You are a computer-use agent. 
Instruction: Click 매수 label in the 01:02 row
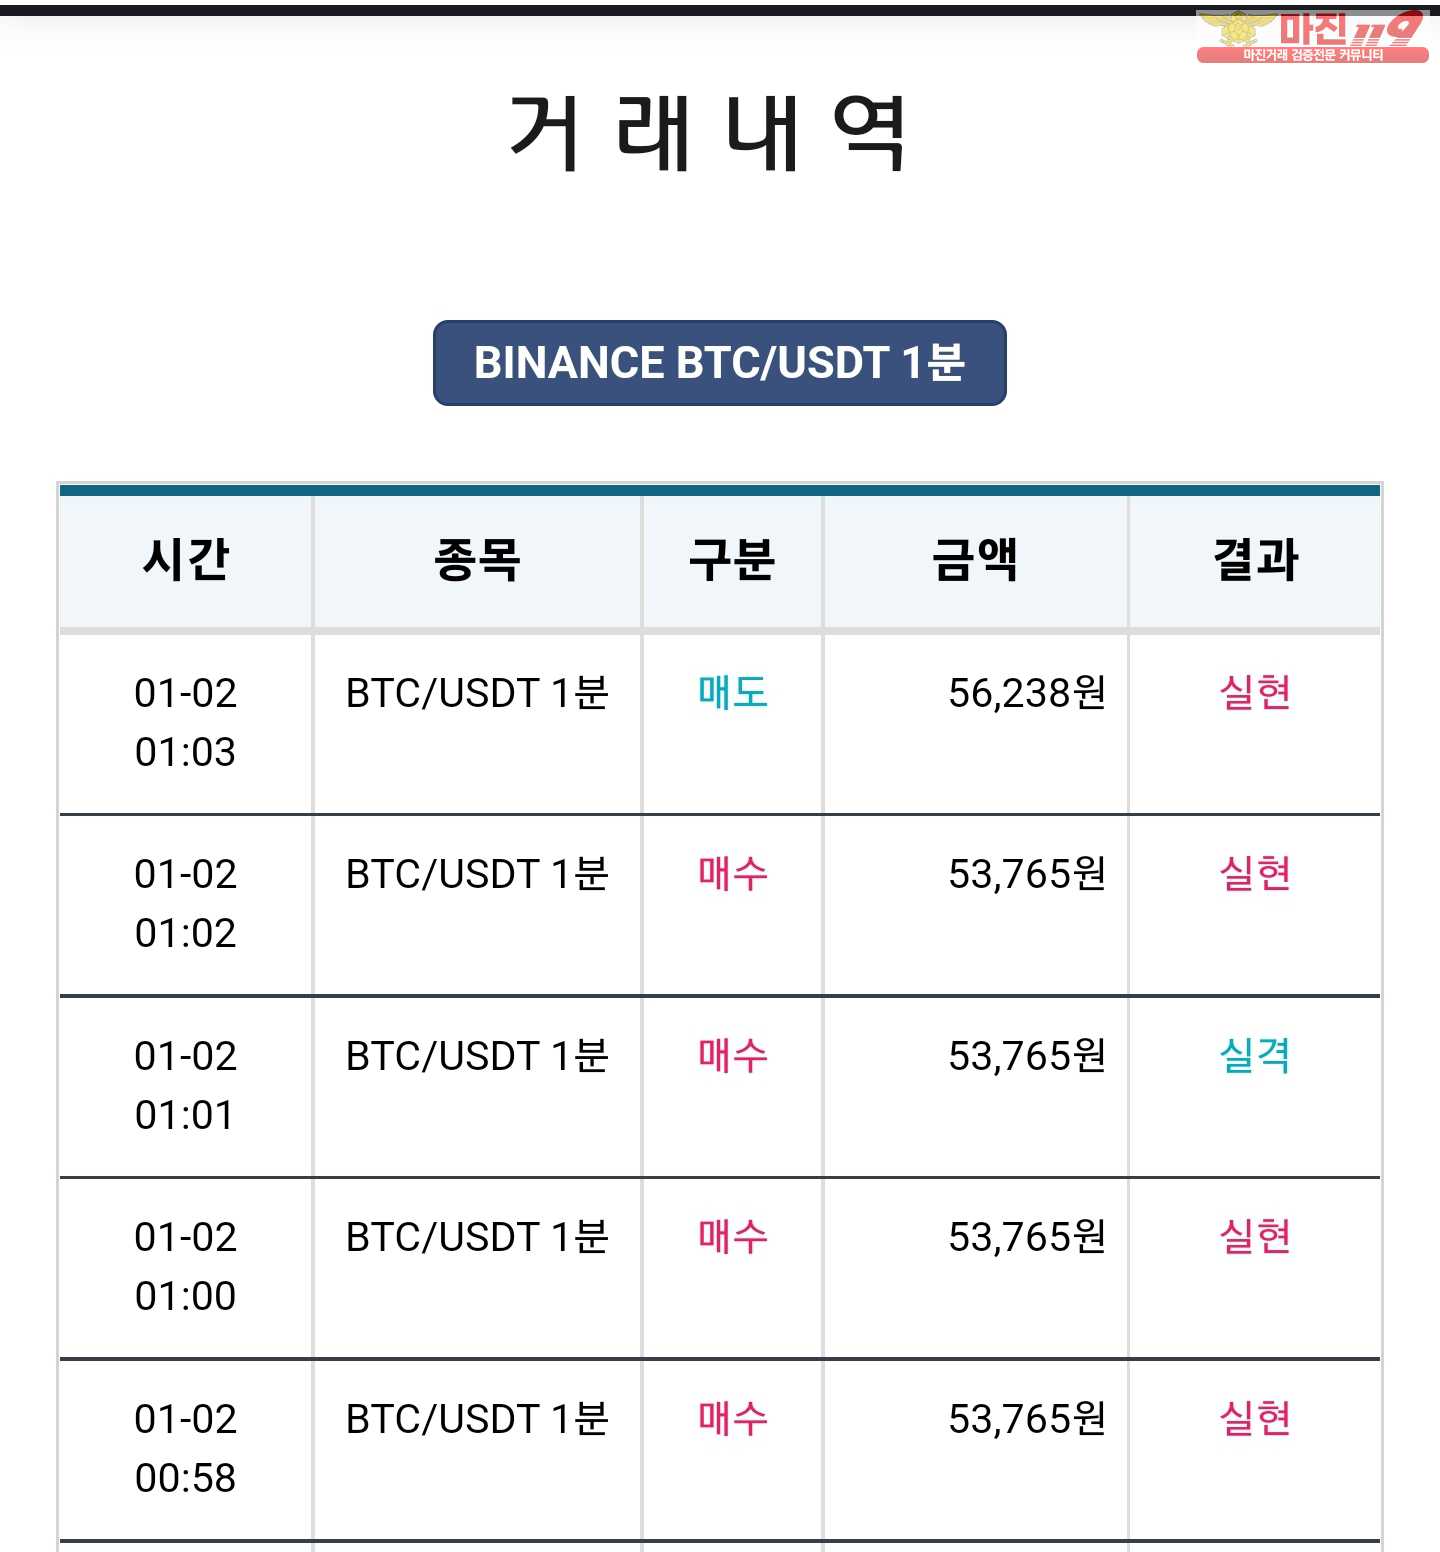pos(732,873)
